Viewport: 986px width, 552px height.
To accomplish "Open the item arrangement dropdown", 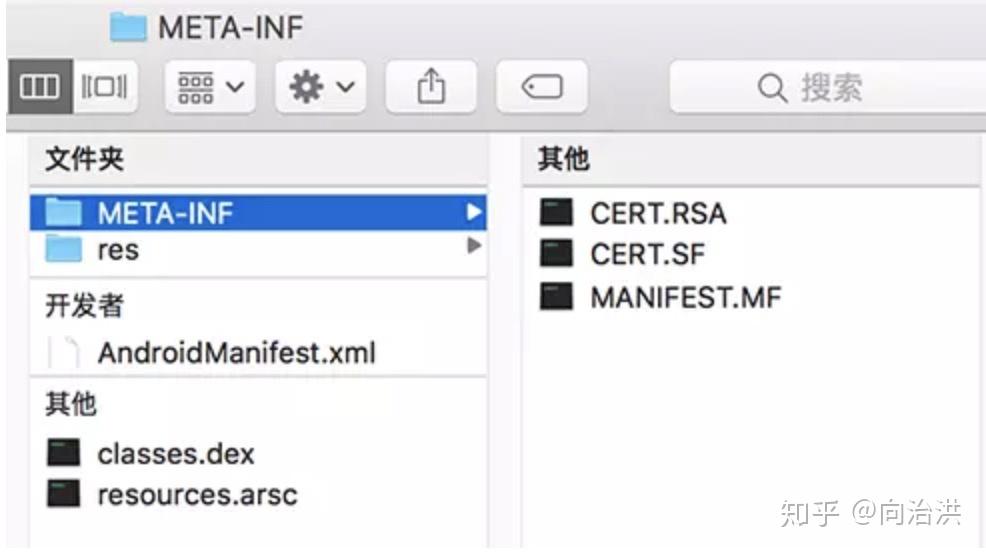I will click(x=210, y=86).
